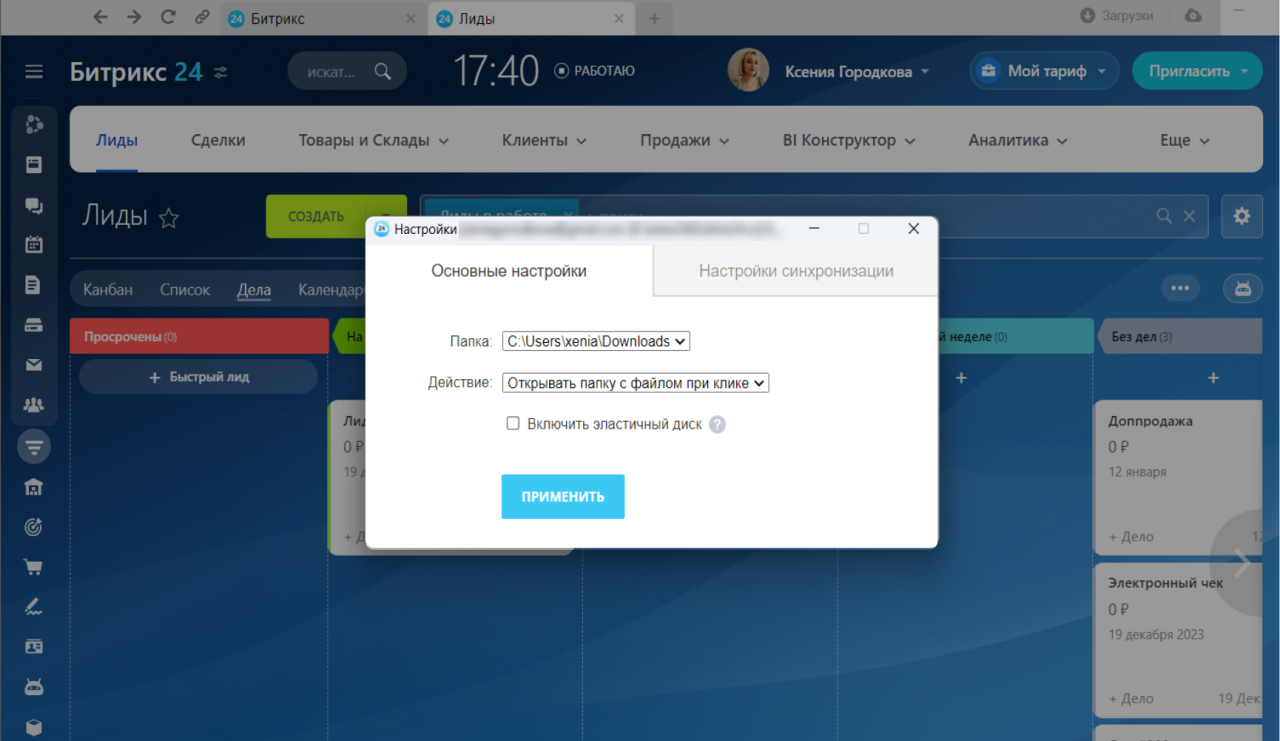
Task: Open the target marketing icon in sidebar
Action: (x=34, y=527)
